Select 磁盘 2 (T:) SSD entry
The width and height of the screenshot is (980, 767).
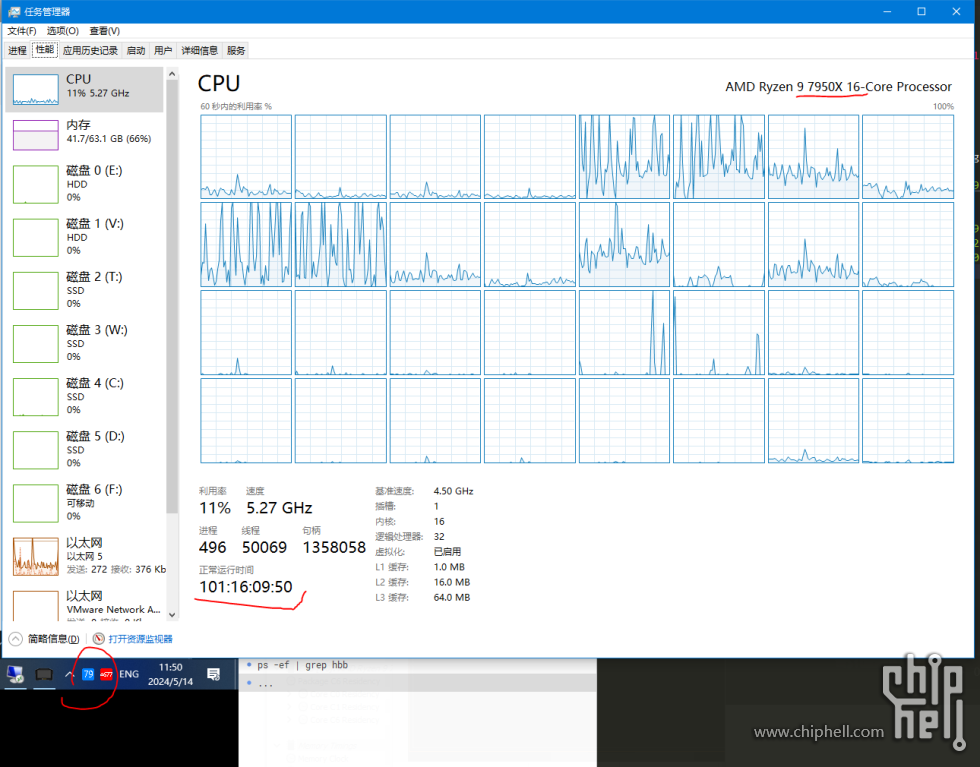[x=84, y=290]
